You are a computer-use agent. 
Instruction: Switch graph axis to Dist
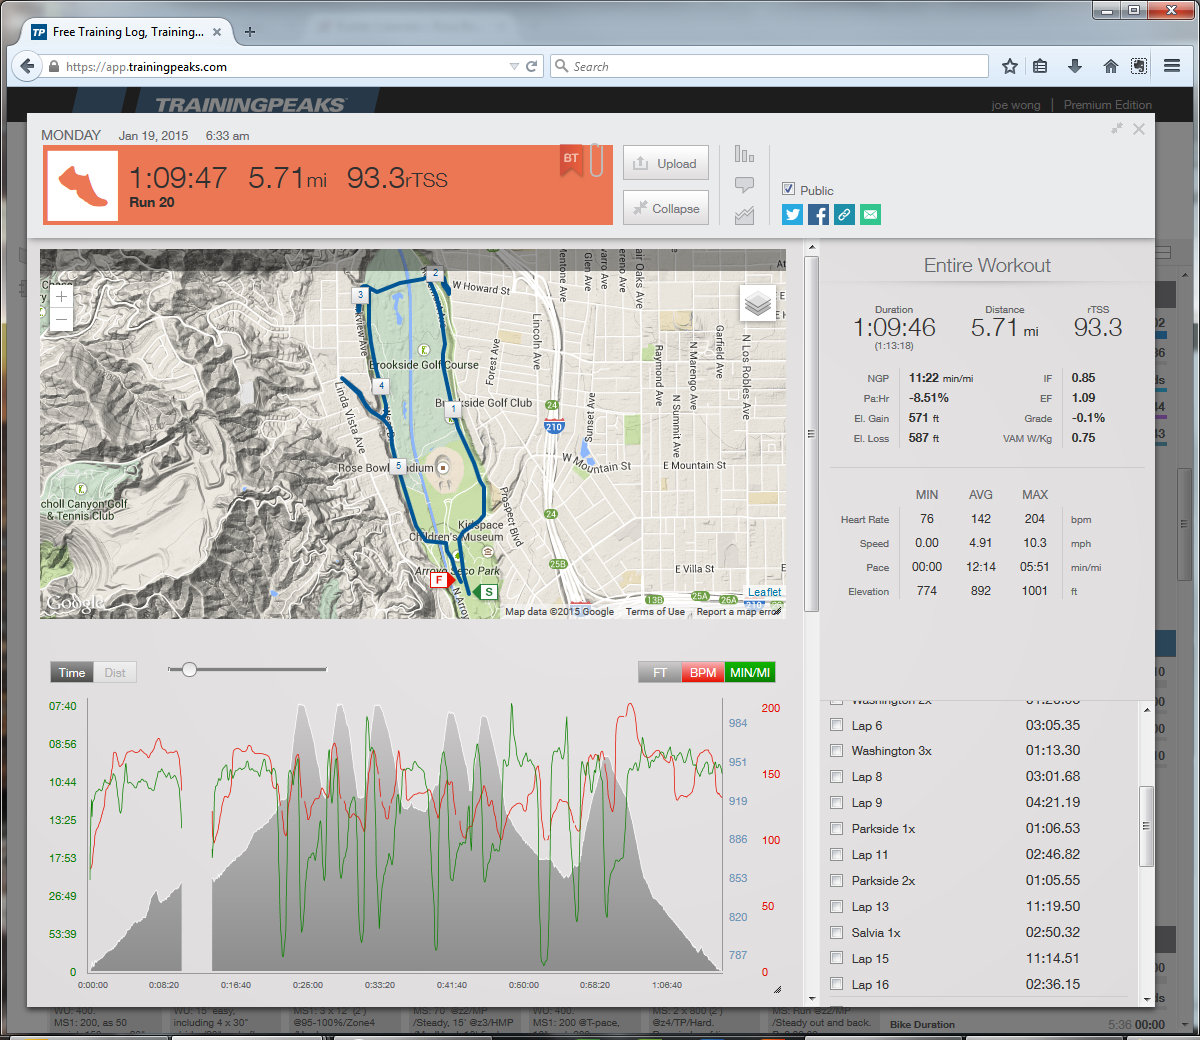tap(115, 673)
